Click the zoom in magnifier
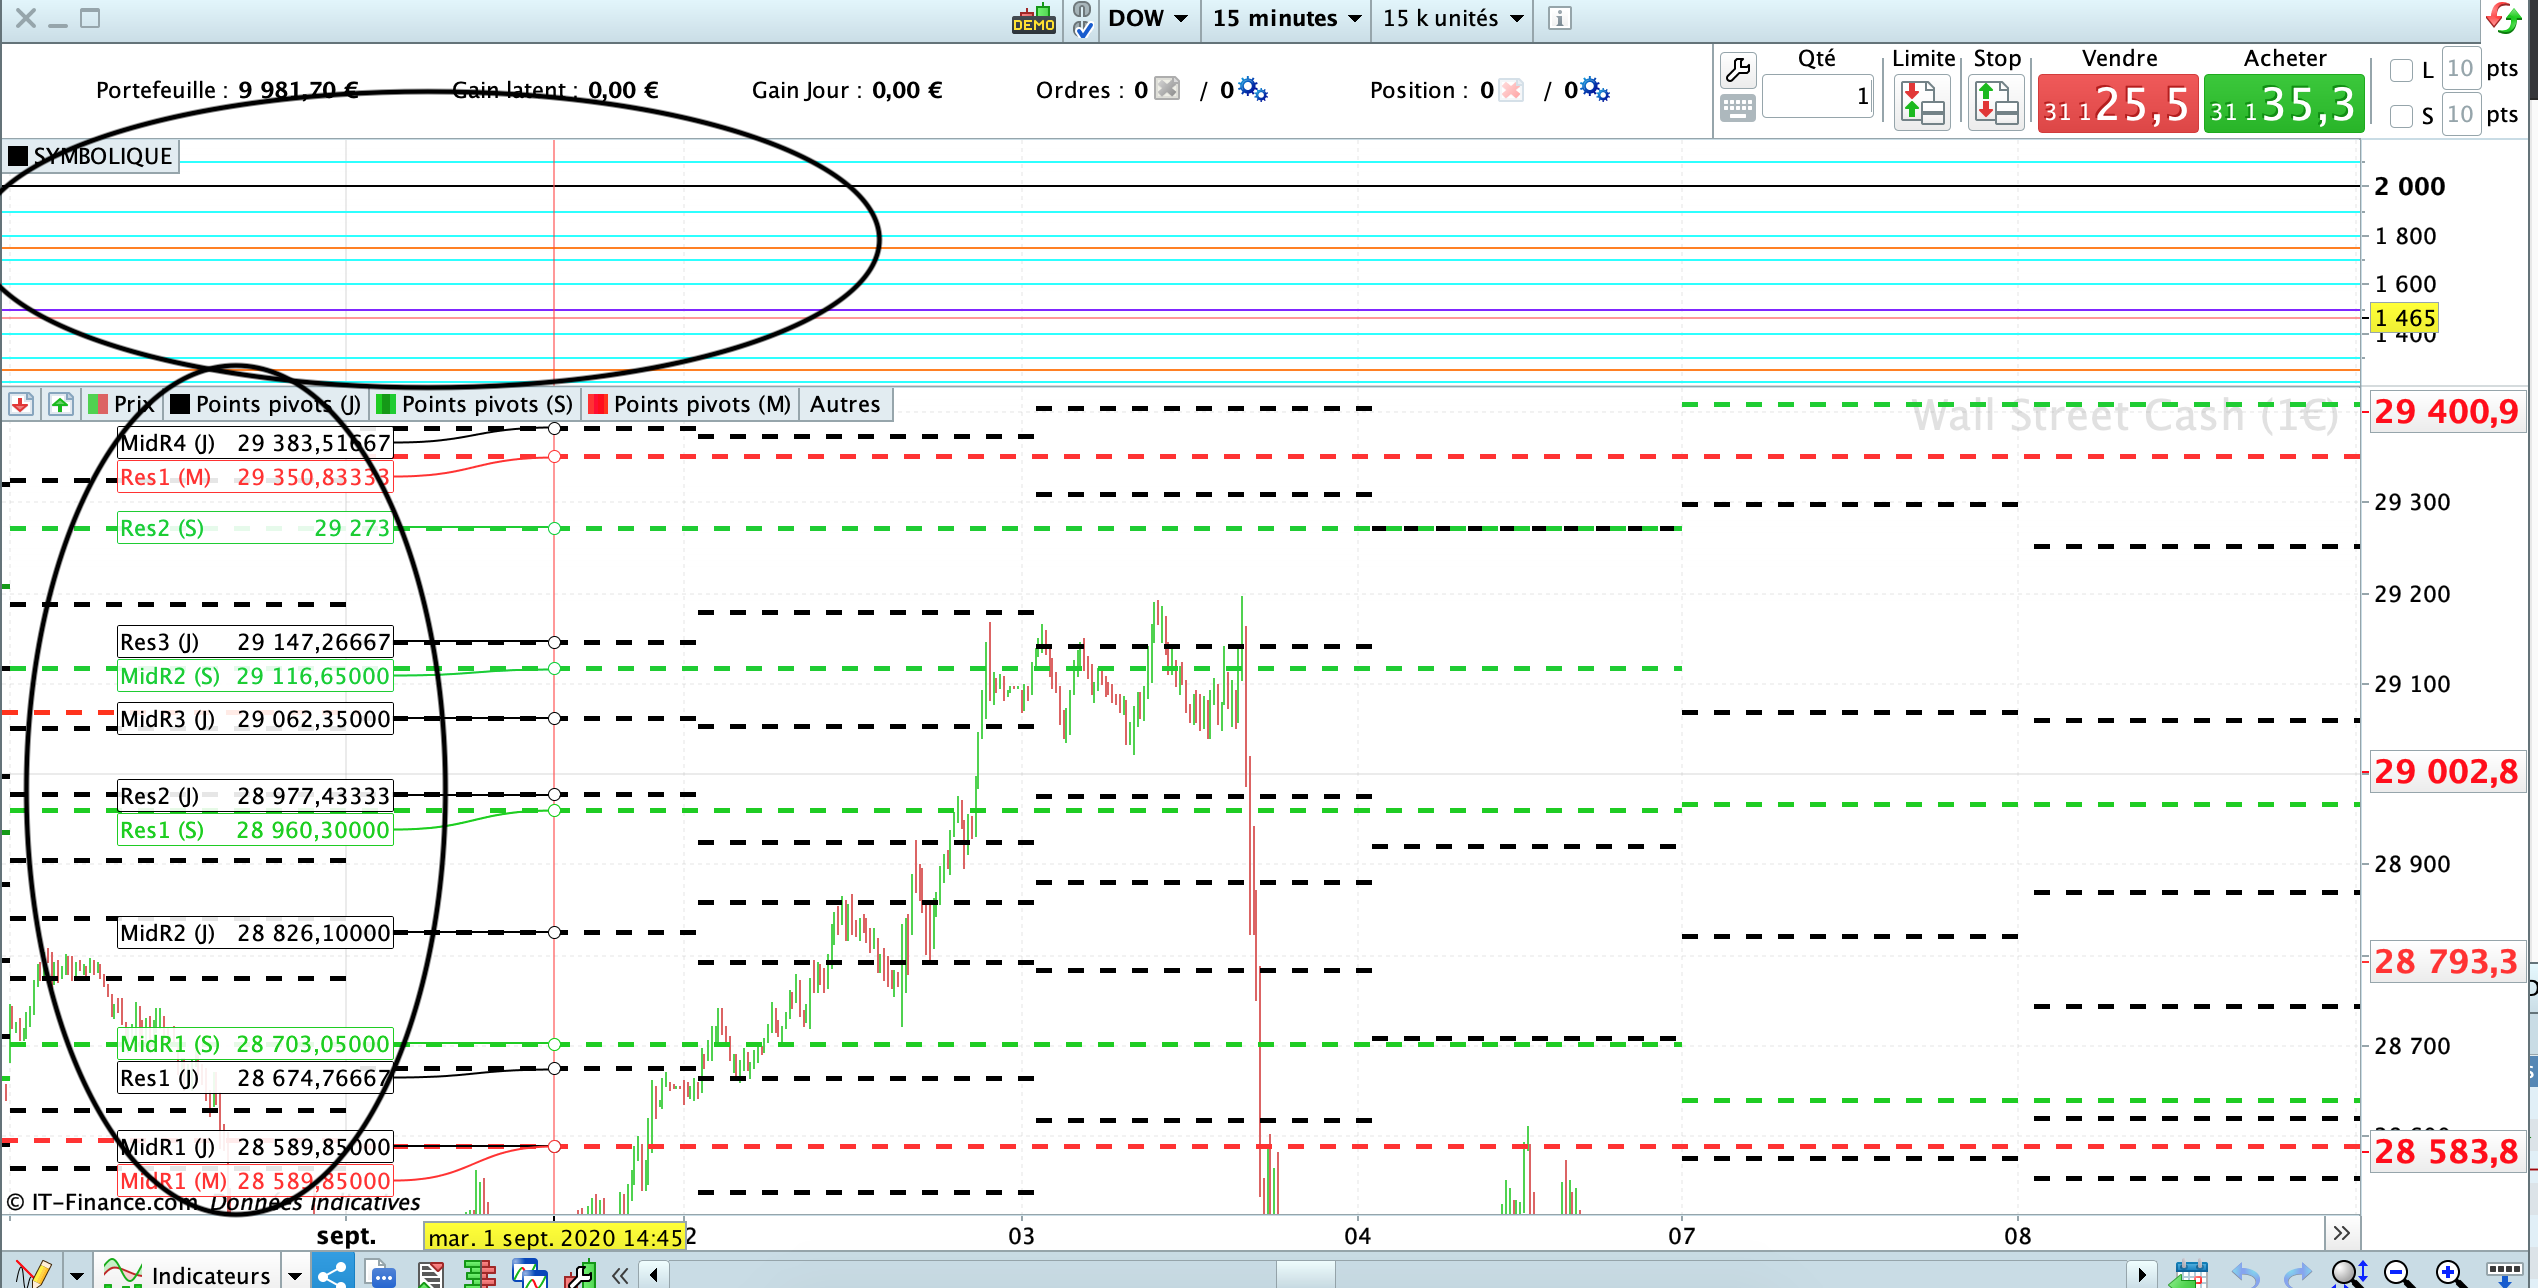 pyautogui.click(x=2449, y=1273)
